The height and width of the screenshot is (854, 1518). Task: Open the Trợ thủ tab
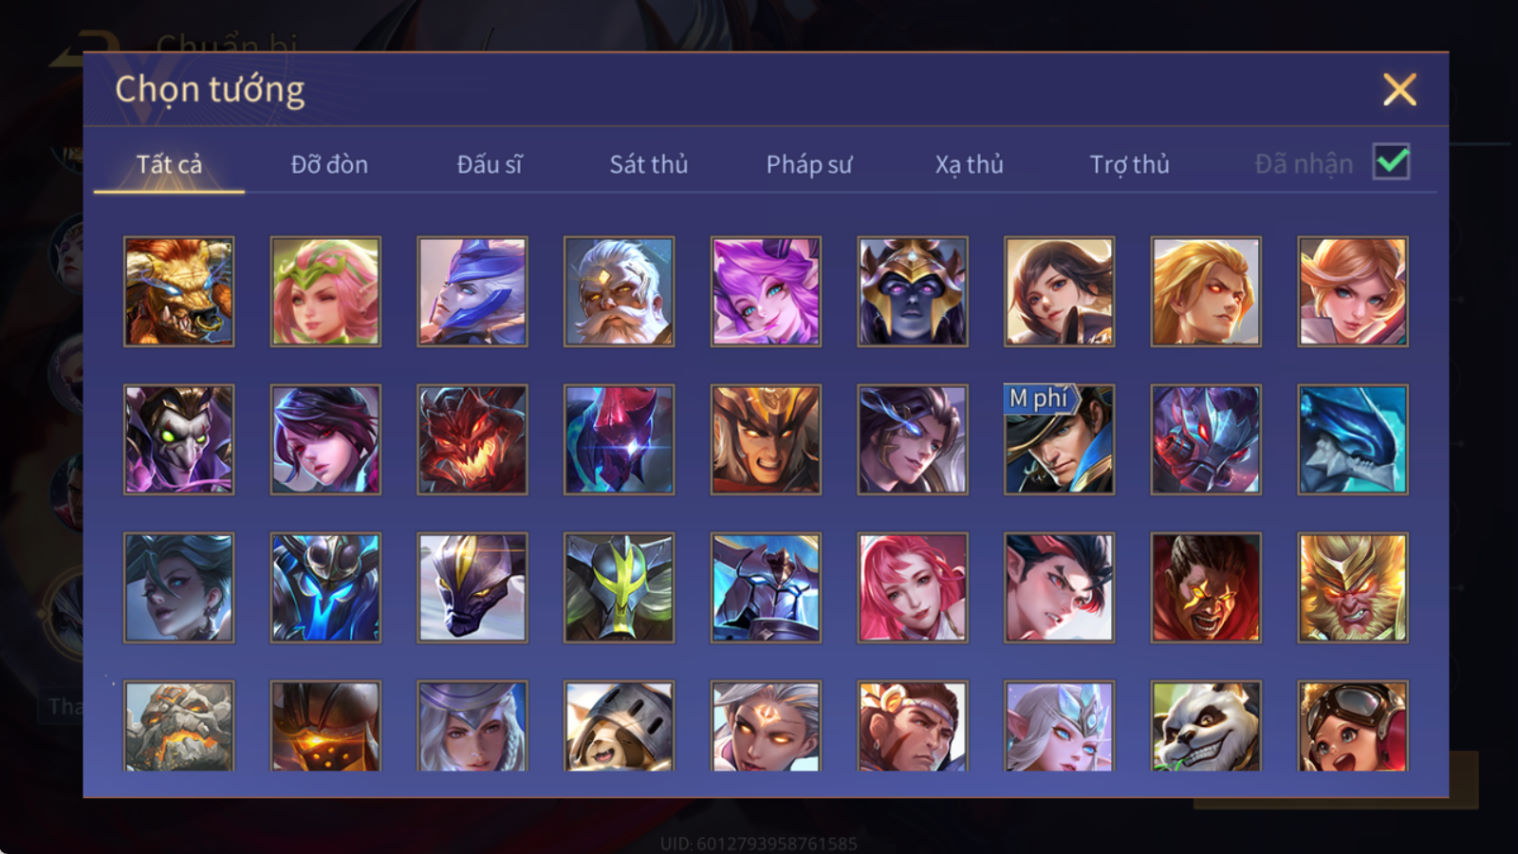click(1129, 164)
